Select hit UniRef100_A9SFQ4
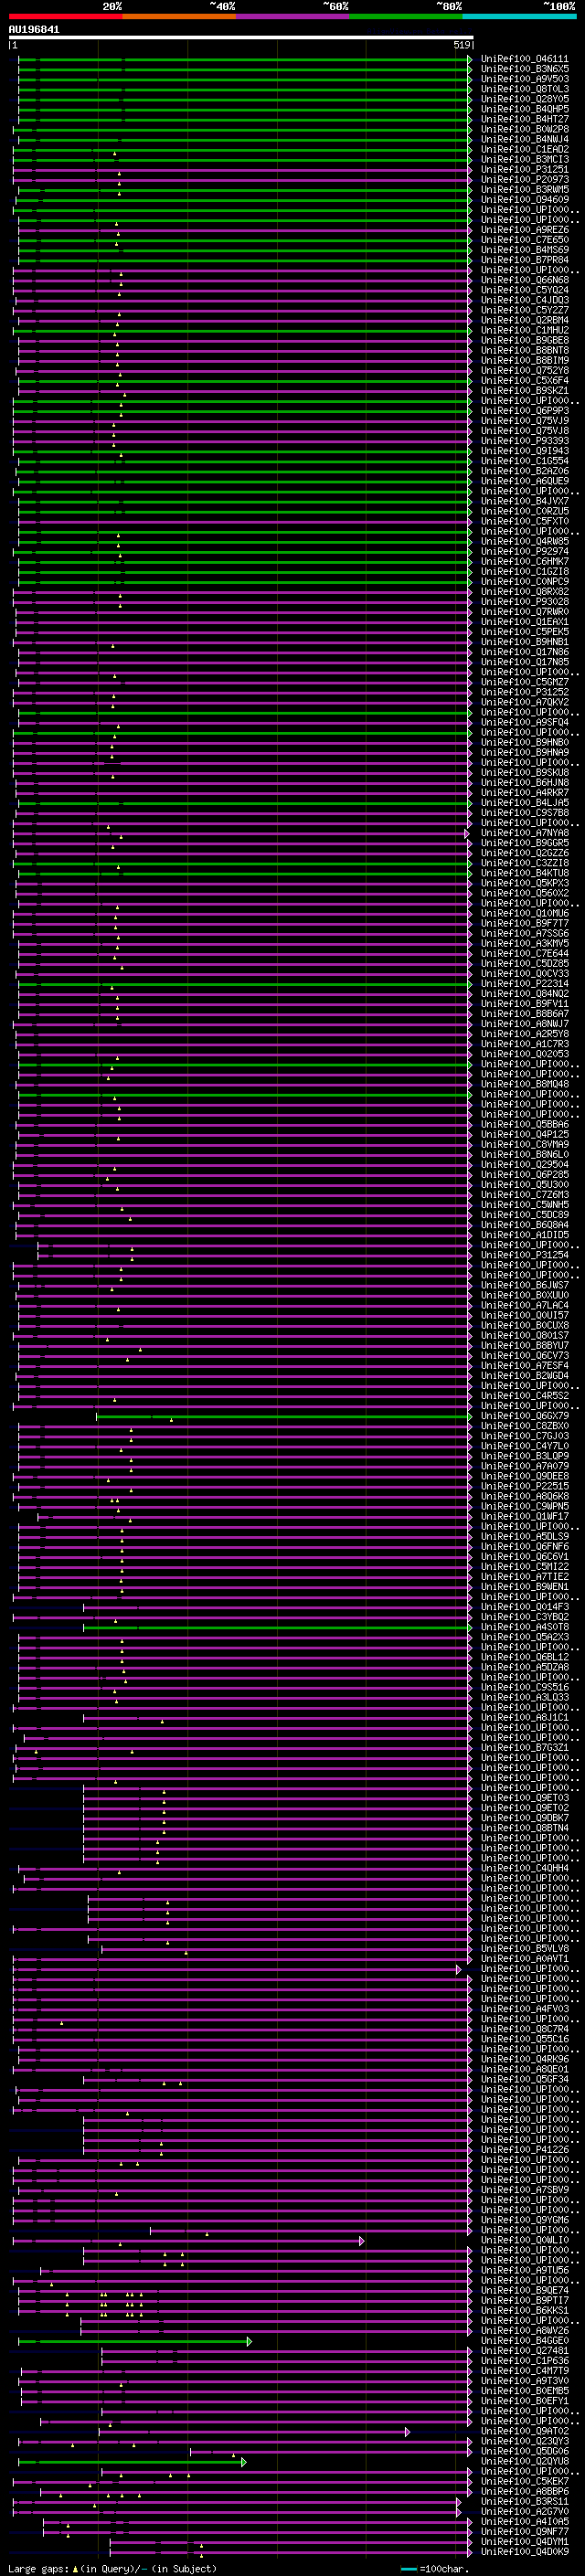This screenshot has width=585, height=2576. [525, 722]
